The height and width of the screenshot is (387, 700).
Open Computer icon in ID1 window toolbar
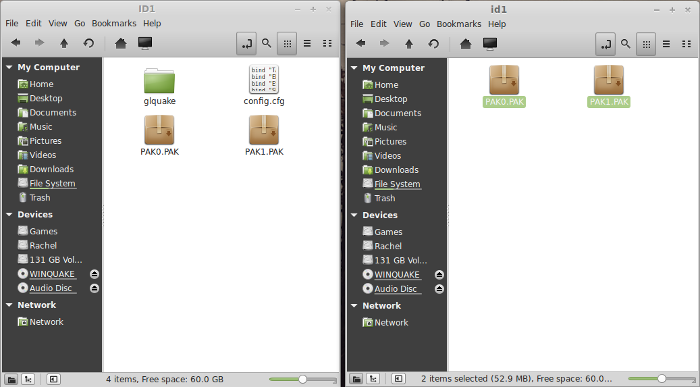(x=145, y=43)
